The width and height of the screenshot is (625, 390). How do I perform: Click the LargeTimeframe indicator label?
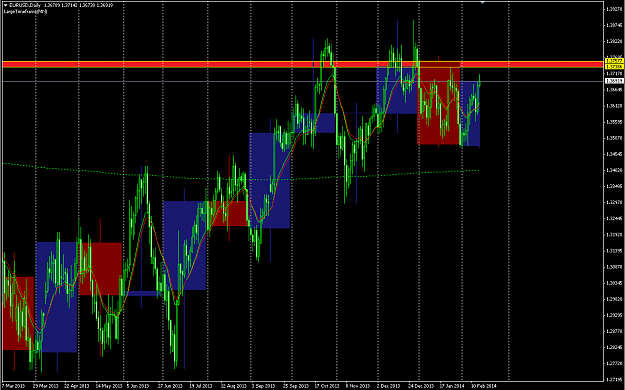(26, 12)
